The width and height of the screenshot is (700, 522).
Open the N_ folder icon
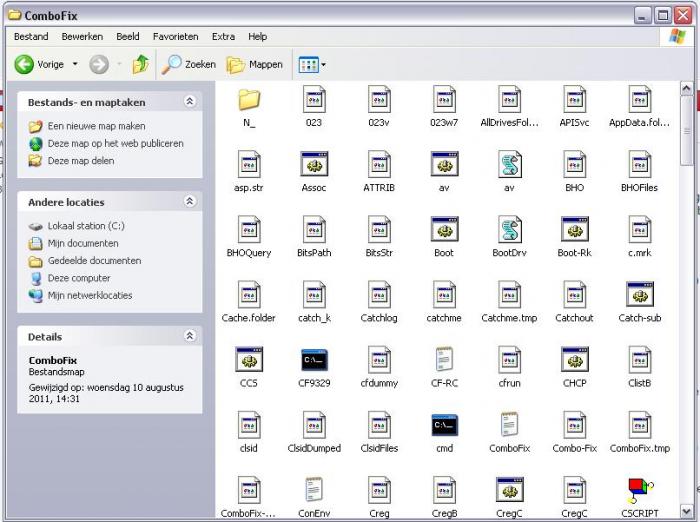(249, 99)
